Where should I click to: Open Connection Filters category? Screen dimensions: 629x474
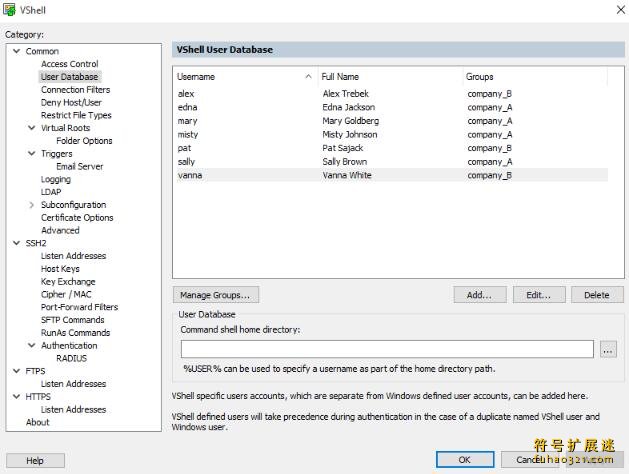[75, 89]
